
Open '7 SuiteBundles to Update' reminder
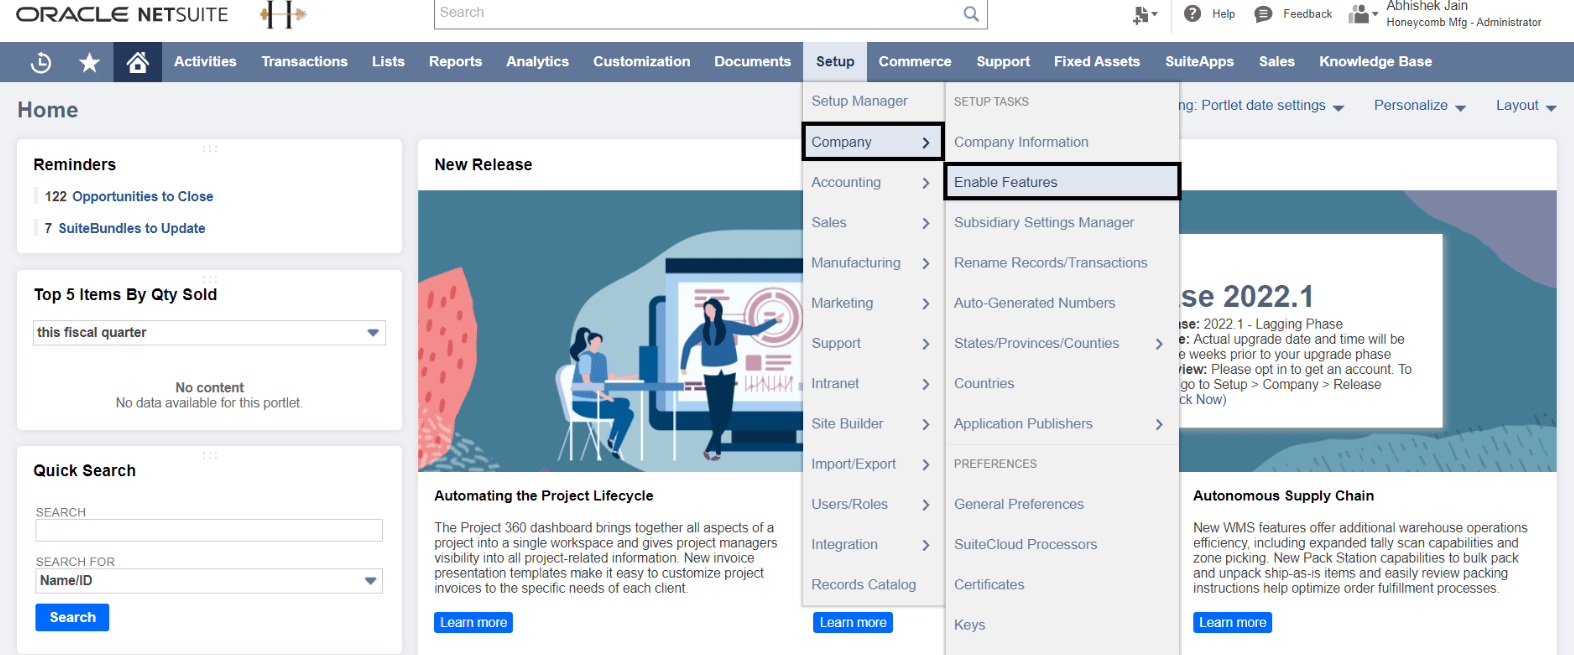tap(125, 229)
